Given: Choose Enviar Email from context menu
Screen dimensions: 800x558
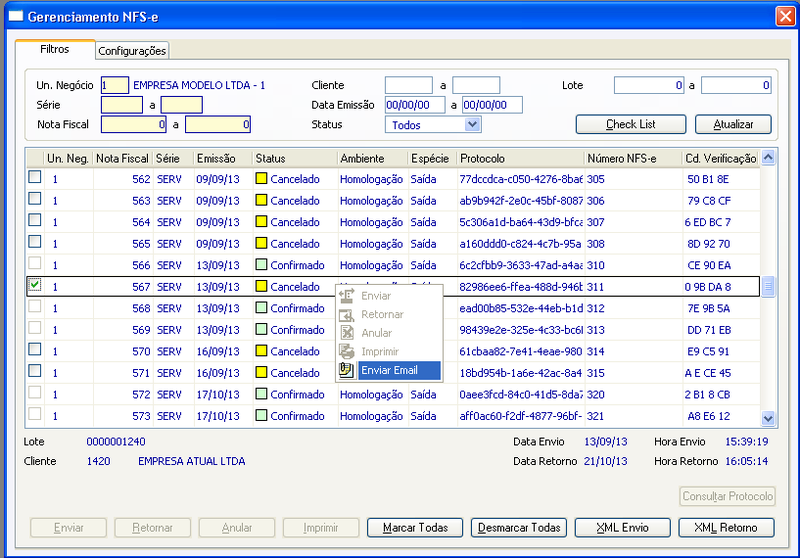Looking at the screenshot, I should tap(389, 370).
